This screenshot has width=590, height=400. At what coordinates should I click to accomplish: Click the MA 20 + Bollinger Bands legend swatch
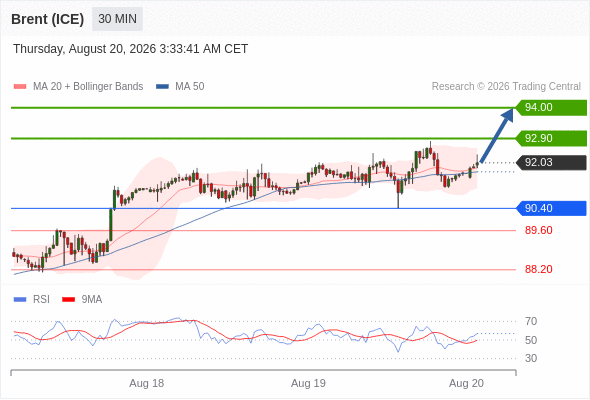(20, 87)
